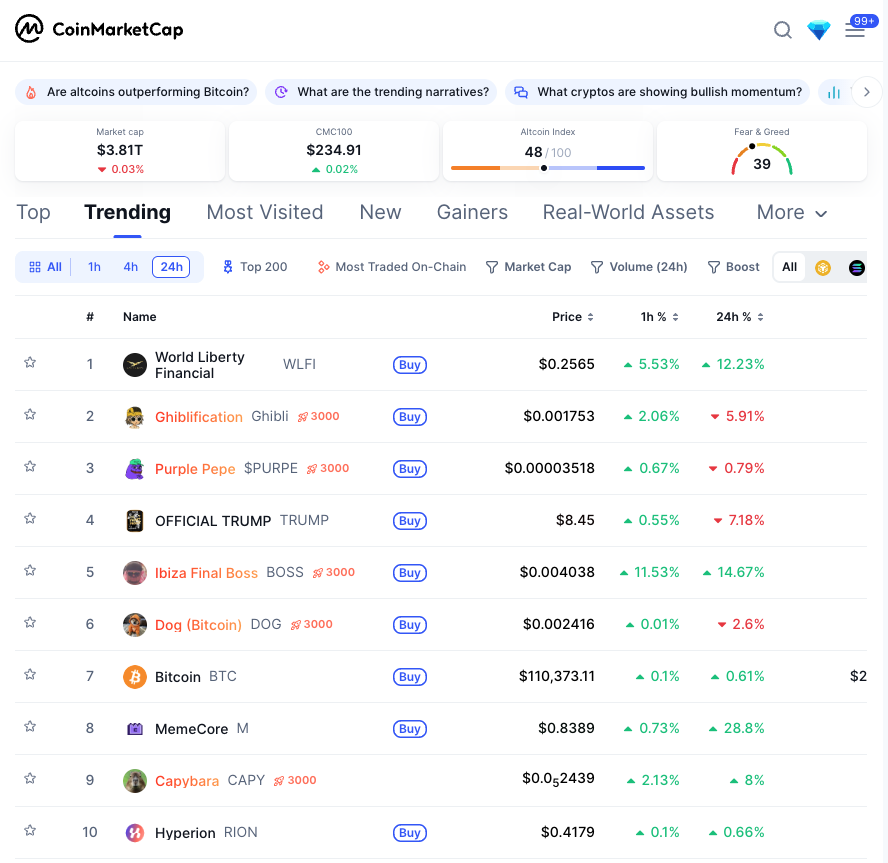
Task: Toggle watchlist star for Ghiblification
Action: (x=30, y=415)
